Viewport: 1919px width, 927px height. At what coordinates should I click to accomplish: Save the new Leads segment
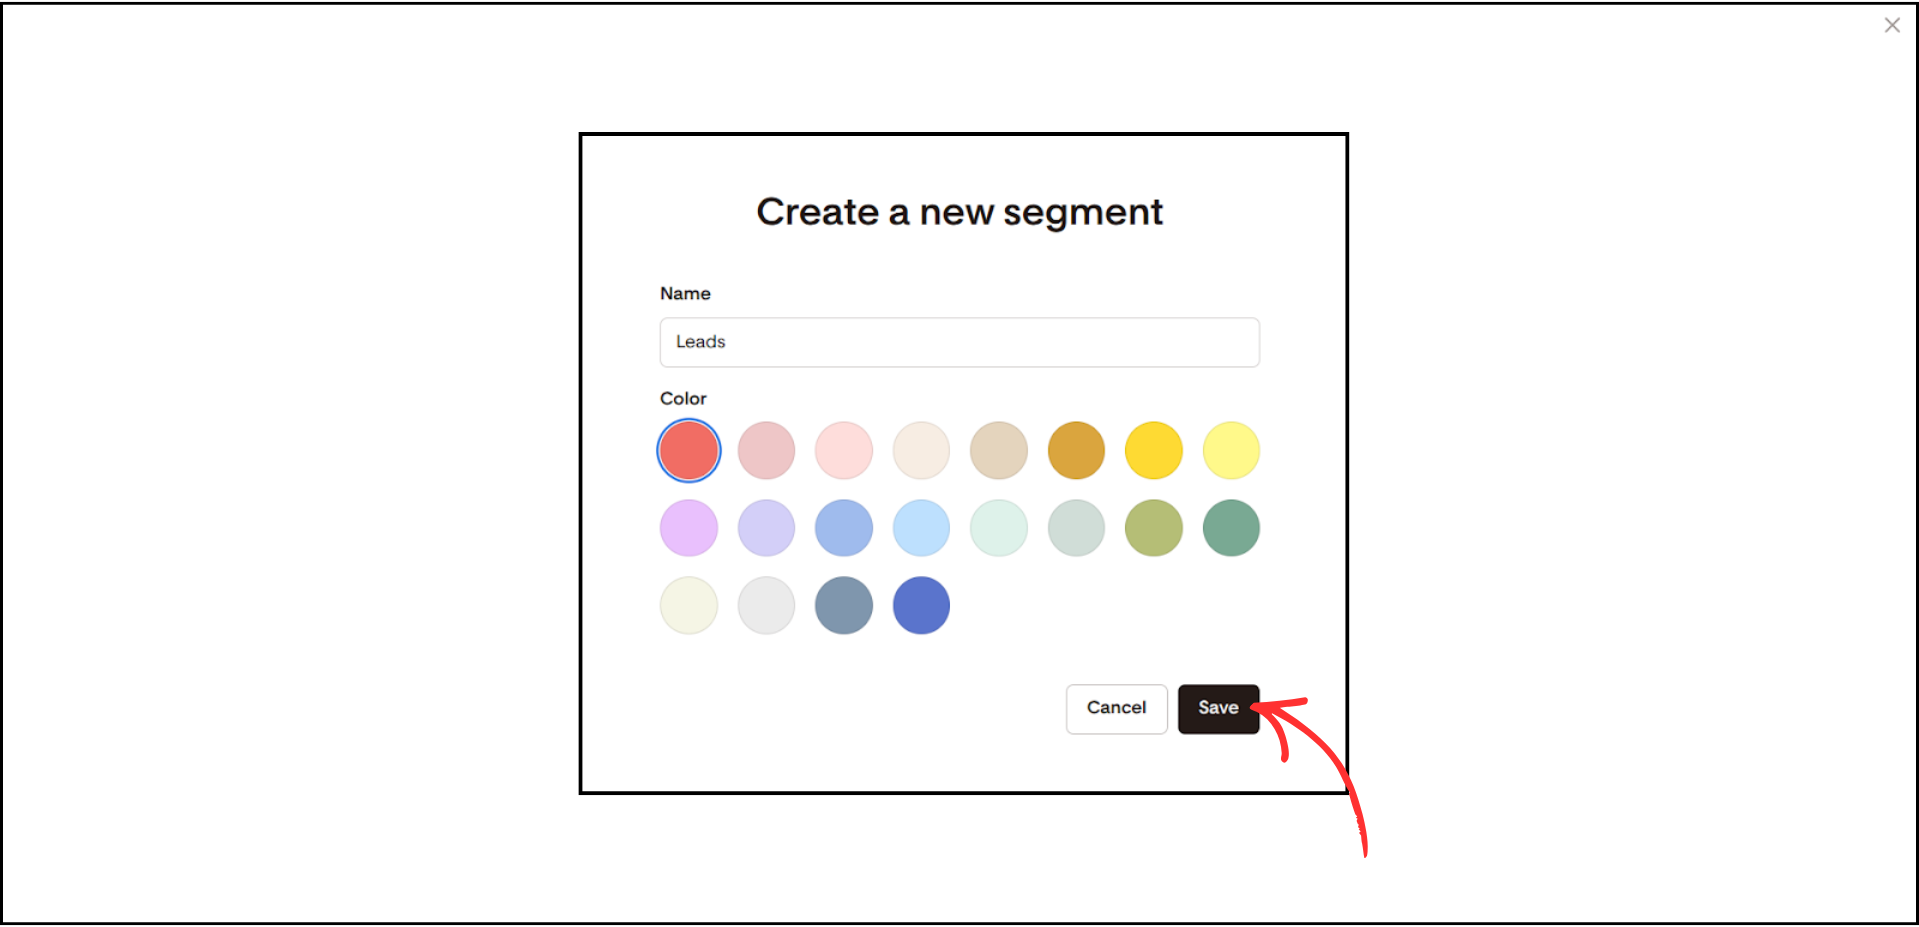1218,708
